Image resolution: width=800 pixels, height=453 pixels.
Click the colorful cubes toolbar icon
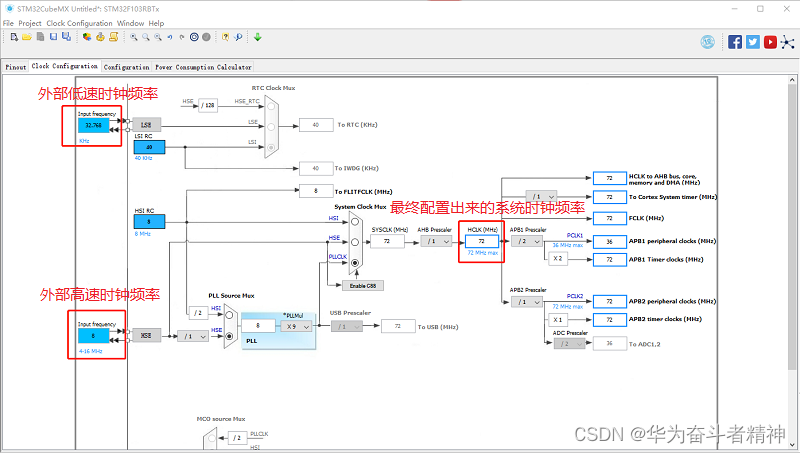87,37
